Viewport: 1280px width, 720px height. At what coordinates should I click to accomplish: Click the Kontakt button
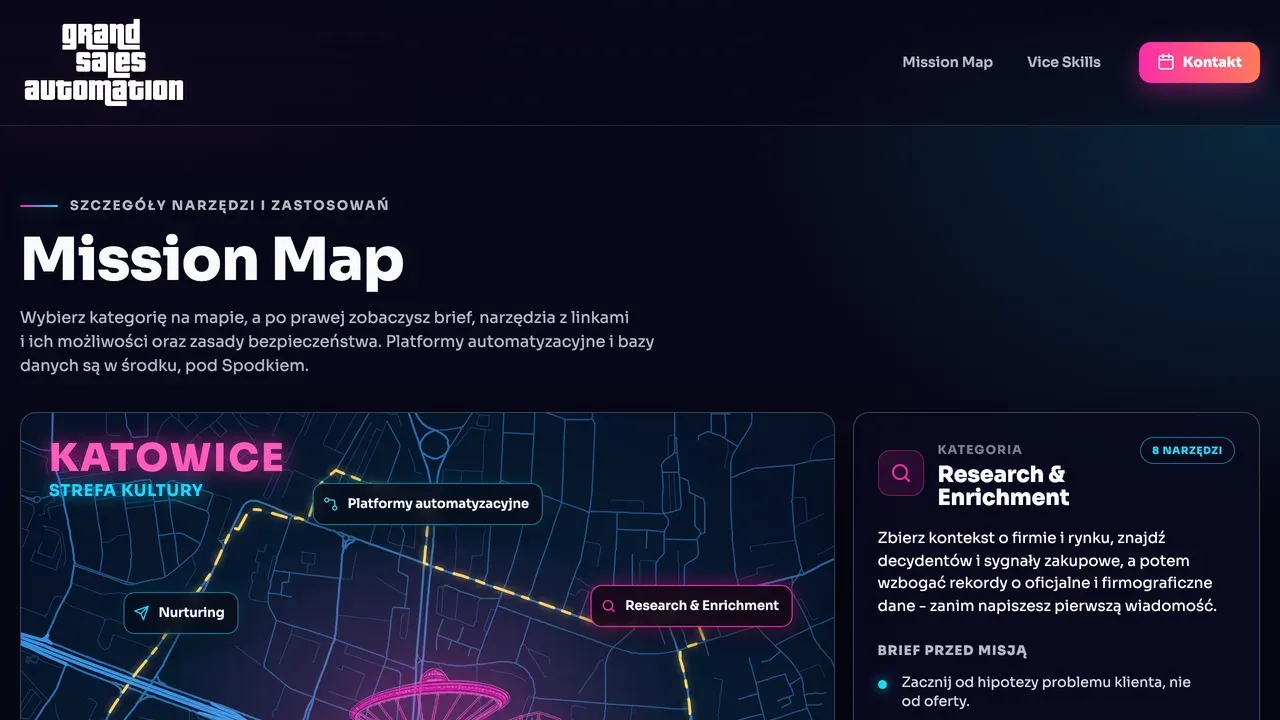pyautogui.click(x=1199, y=62)
